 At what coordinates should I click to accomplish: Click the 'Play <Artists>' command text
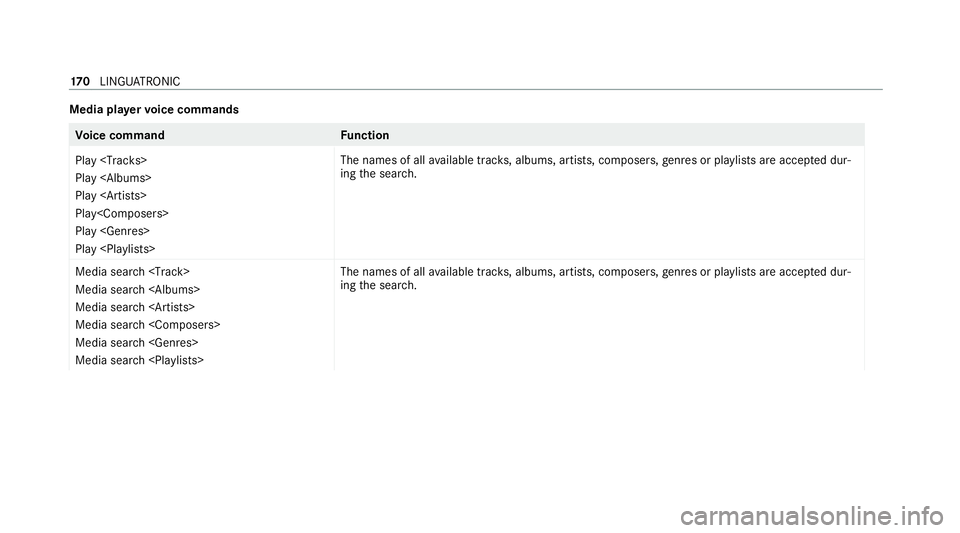[111, 196]
